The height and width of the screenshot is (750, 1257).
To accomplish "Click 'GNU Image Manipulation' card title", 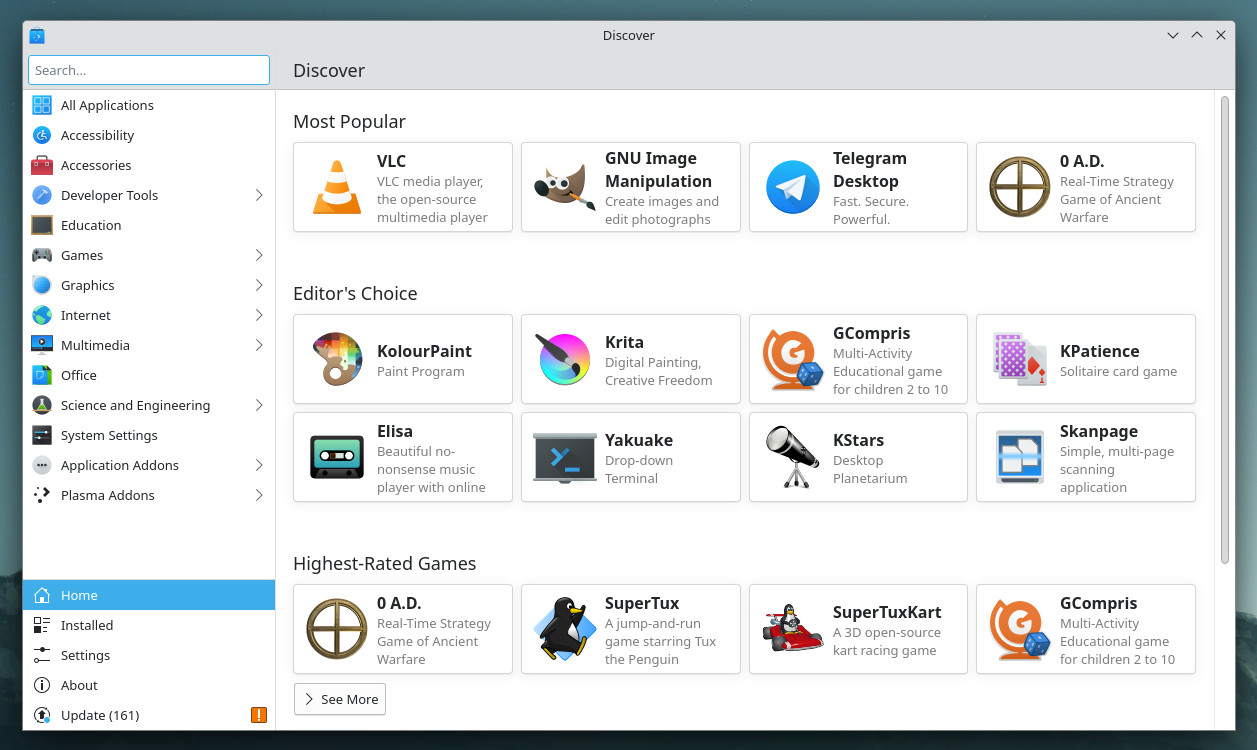I will tap(658, 170).
